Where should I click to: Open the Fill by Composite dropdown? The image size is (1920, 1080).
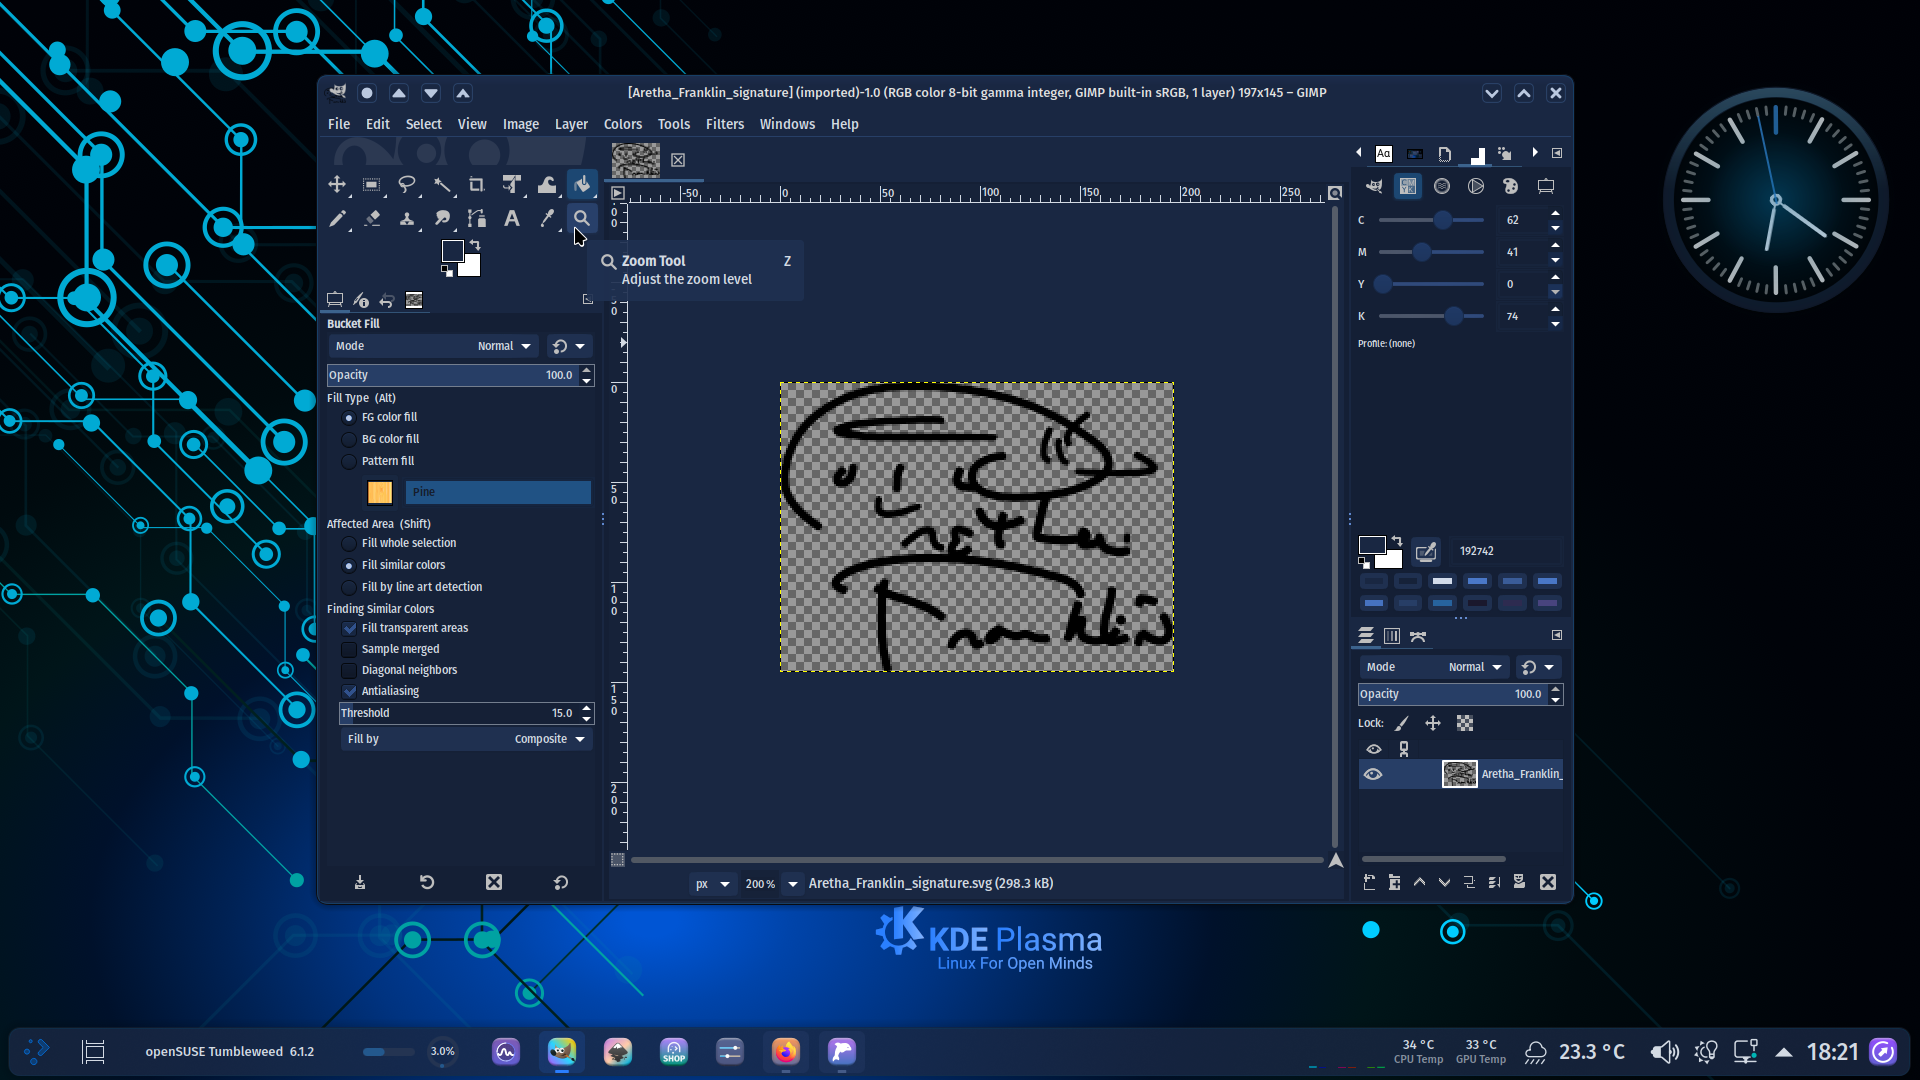(466, 739)
